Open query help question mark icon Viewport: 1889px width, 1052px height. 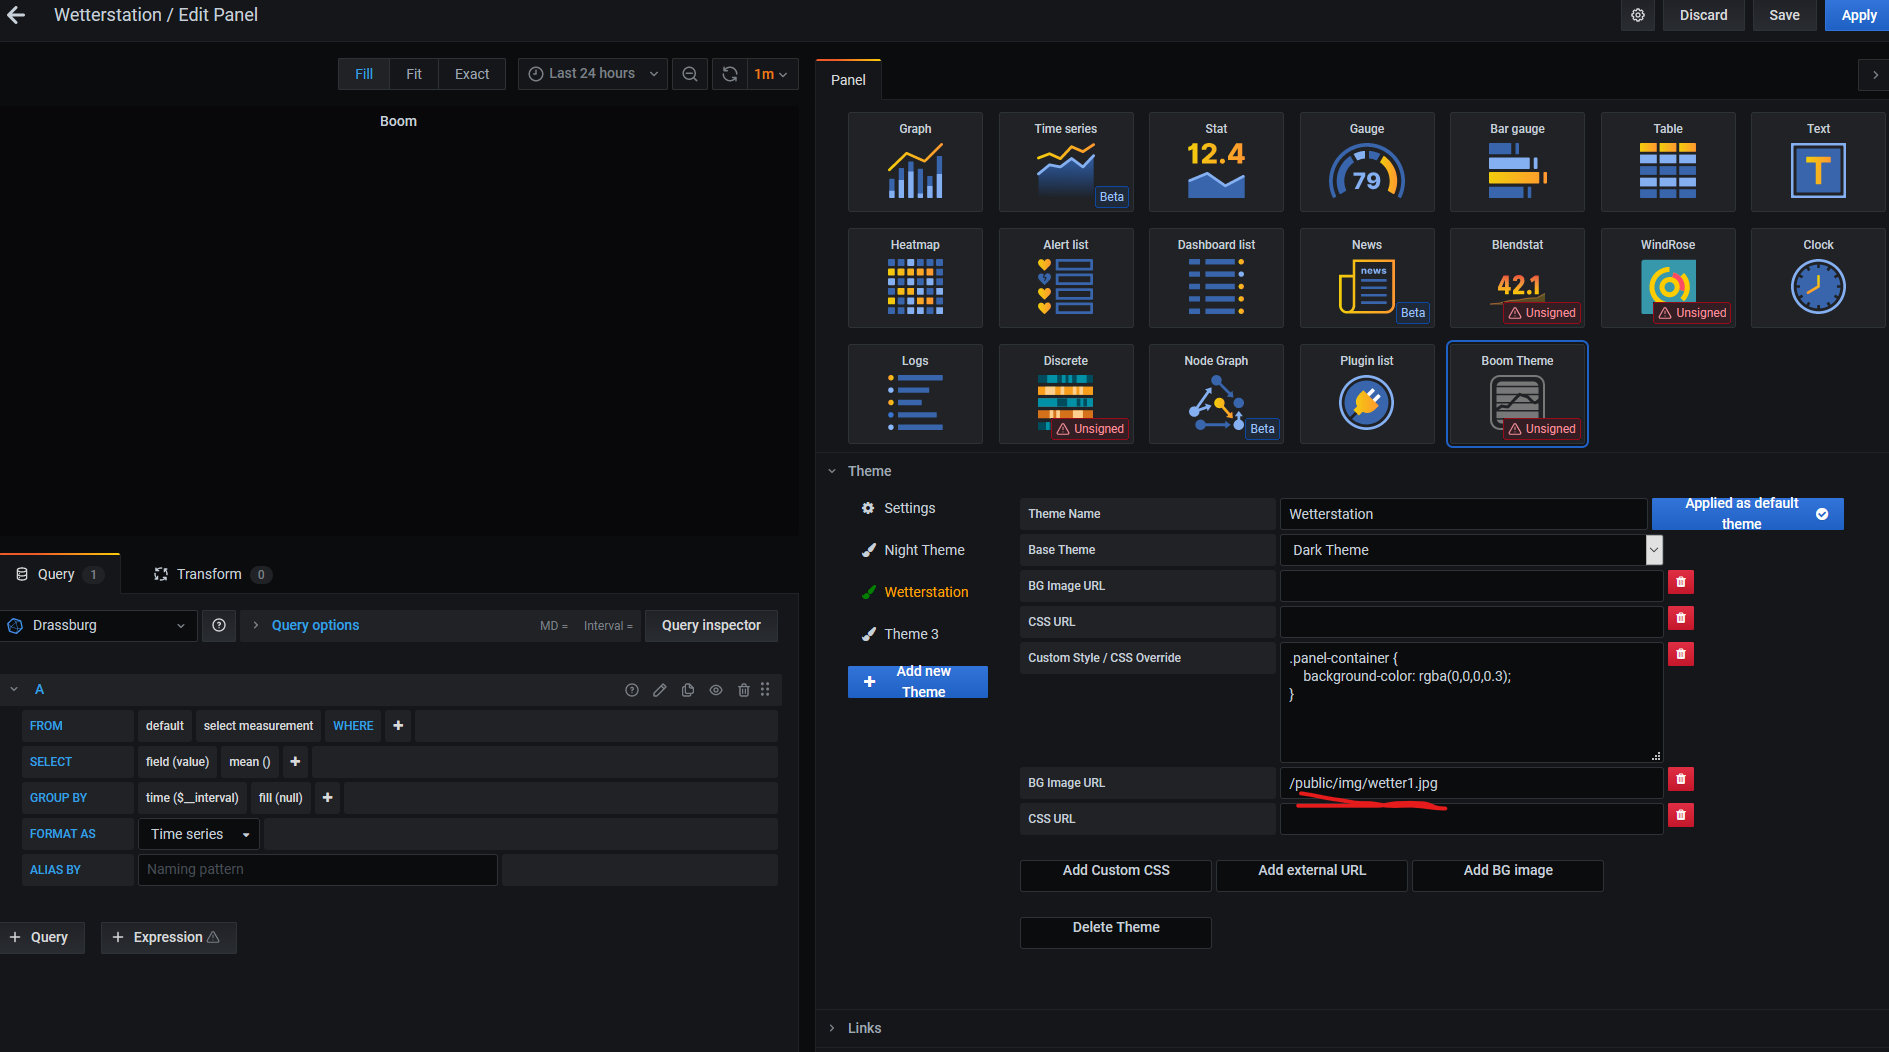219,626
